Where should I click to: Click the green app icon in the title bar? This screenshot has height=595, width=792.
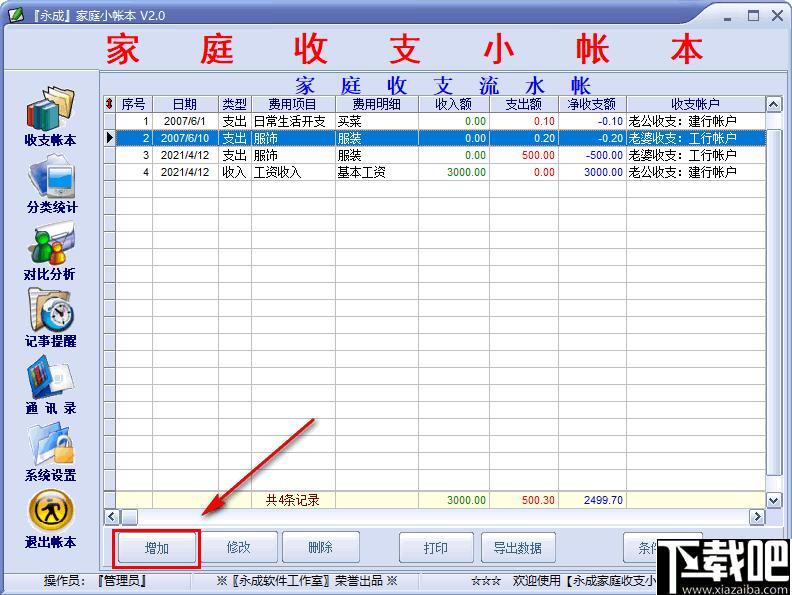[x=16, y=15]
